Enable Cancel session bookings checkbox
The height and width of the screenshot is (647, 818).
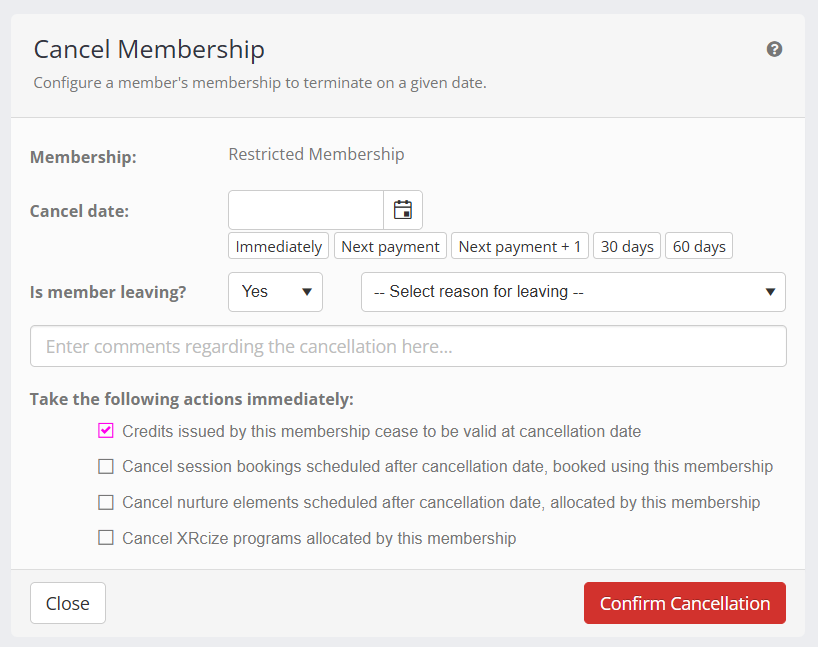click(x=106, y=466)
